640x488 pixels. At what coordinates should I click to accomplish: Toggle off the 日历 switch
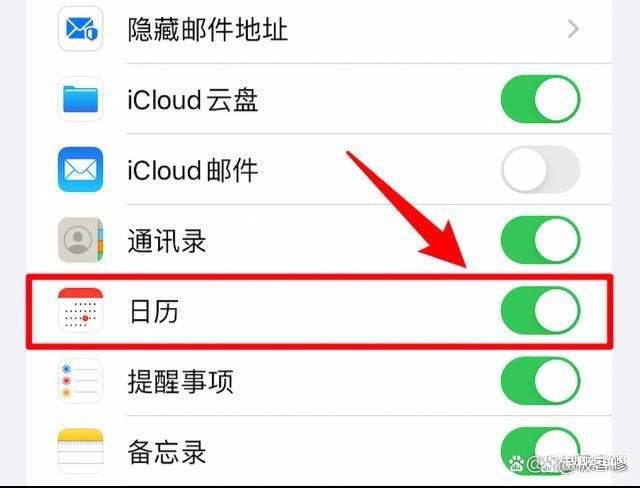[x=541, y=311]
